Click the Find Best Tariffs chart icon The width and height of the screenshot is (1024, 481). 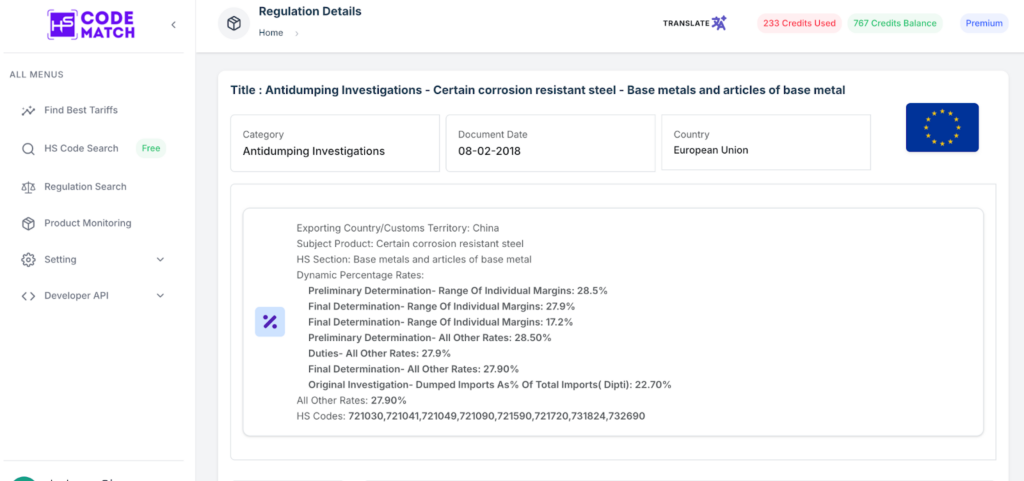[x=28, y=110]
